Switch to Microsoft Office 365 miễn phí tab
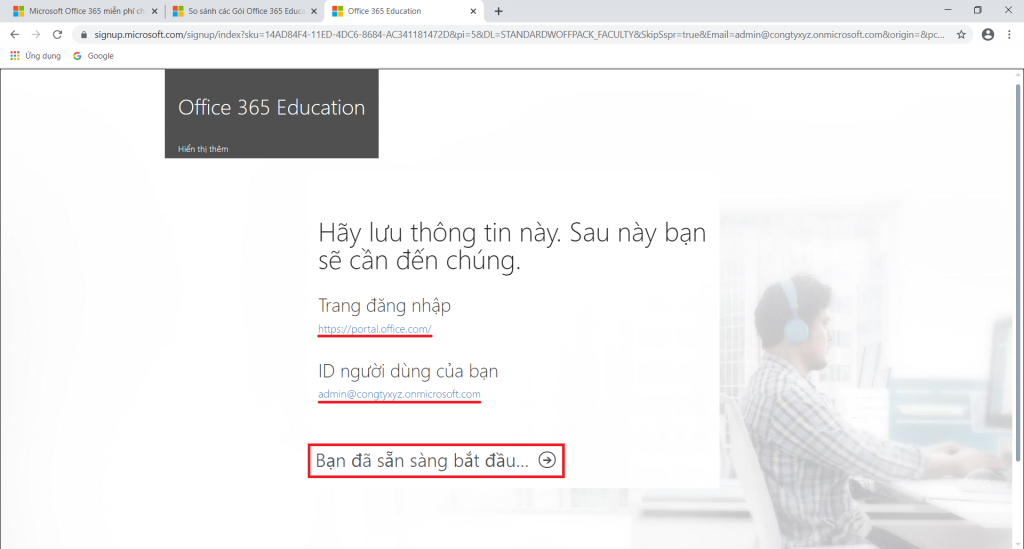1024x549 pixels. pos(85,11)
